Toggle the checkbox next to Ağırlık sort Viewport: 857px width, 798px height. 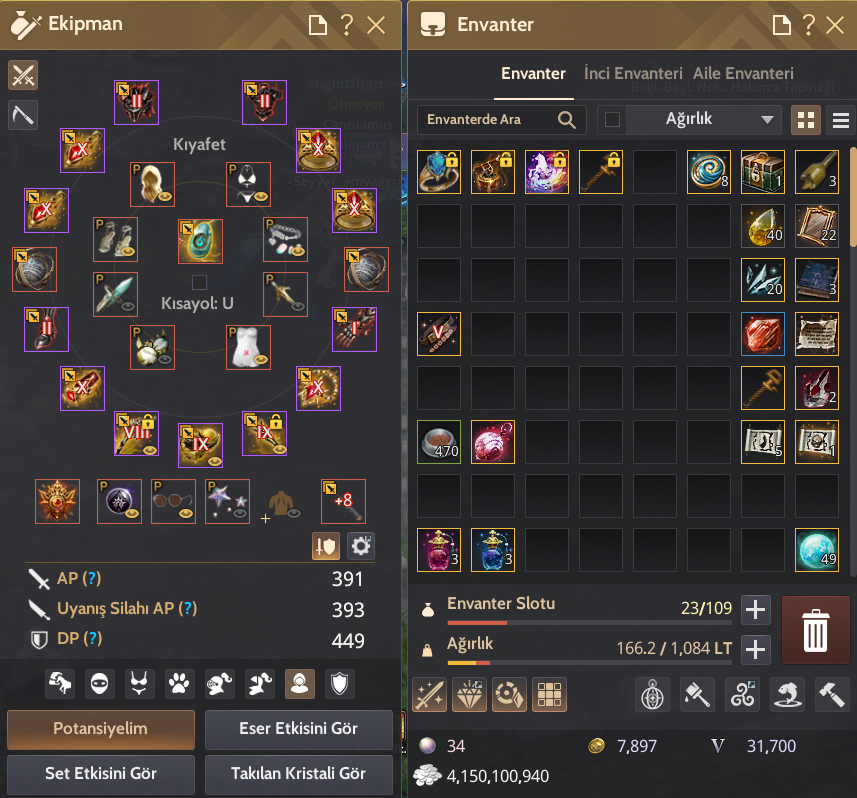point(612,120)
